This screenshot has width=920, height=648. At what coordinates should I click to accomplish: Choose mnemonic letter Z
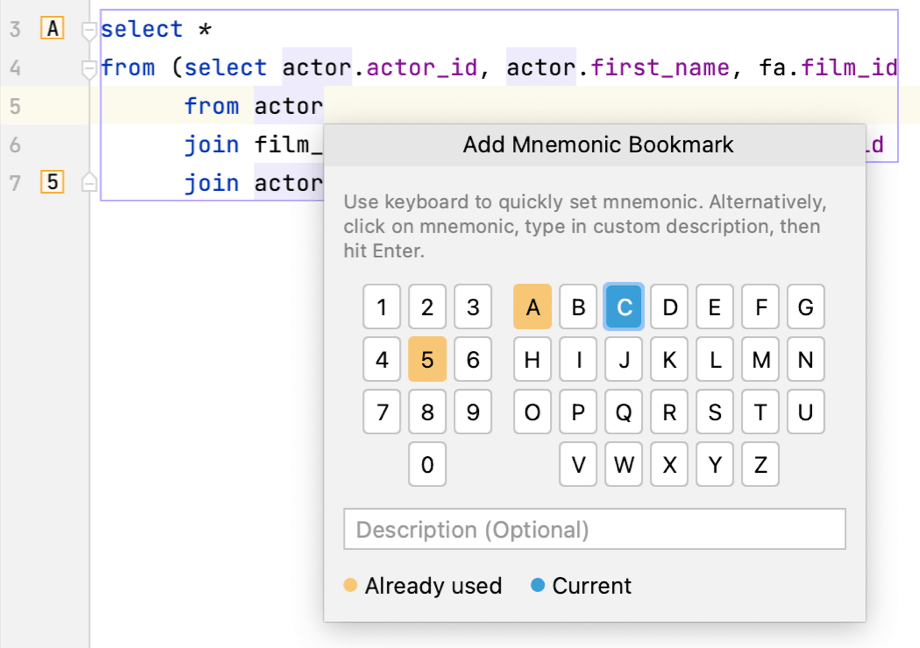pyautogui.click(x=760, y=464)
